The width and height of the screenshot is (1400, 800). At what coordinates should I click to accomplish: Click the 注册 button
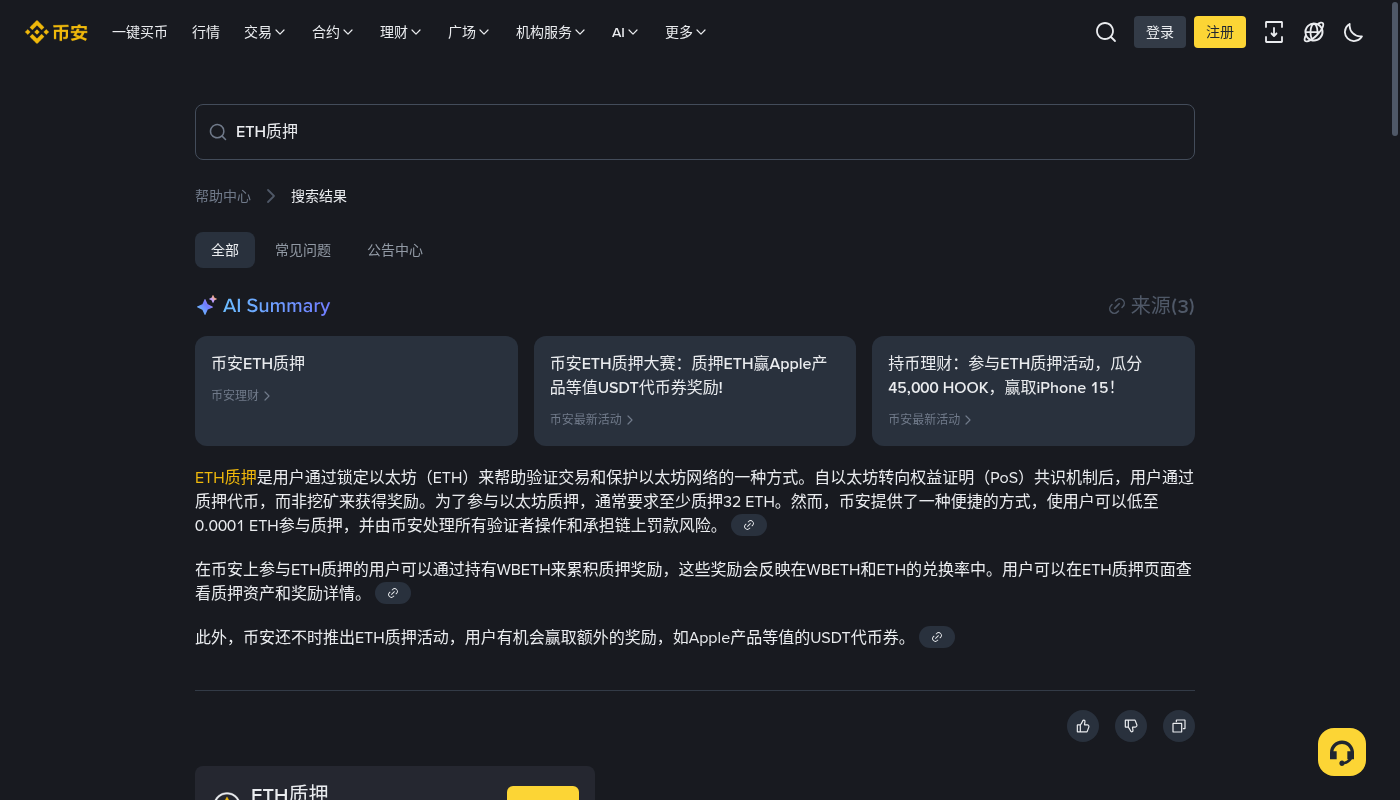[x=1220, y=32]
